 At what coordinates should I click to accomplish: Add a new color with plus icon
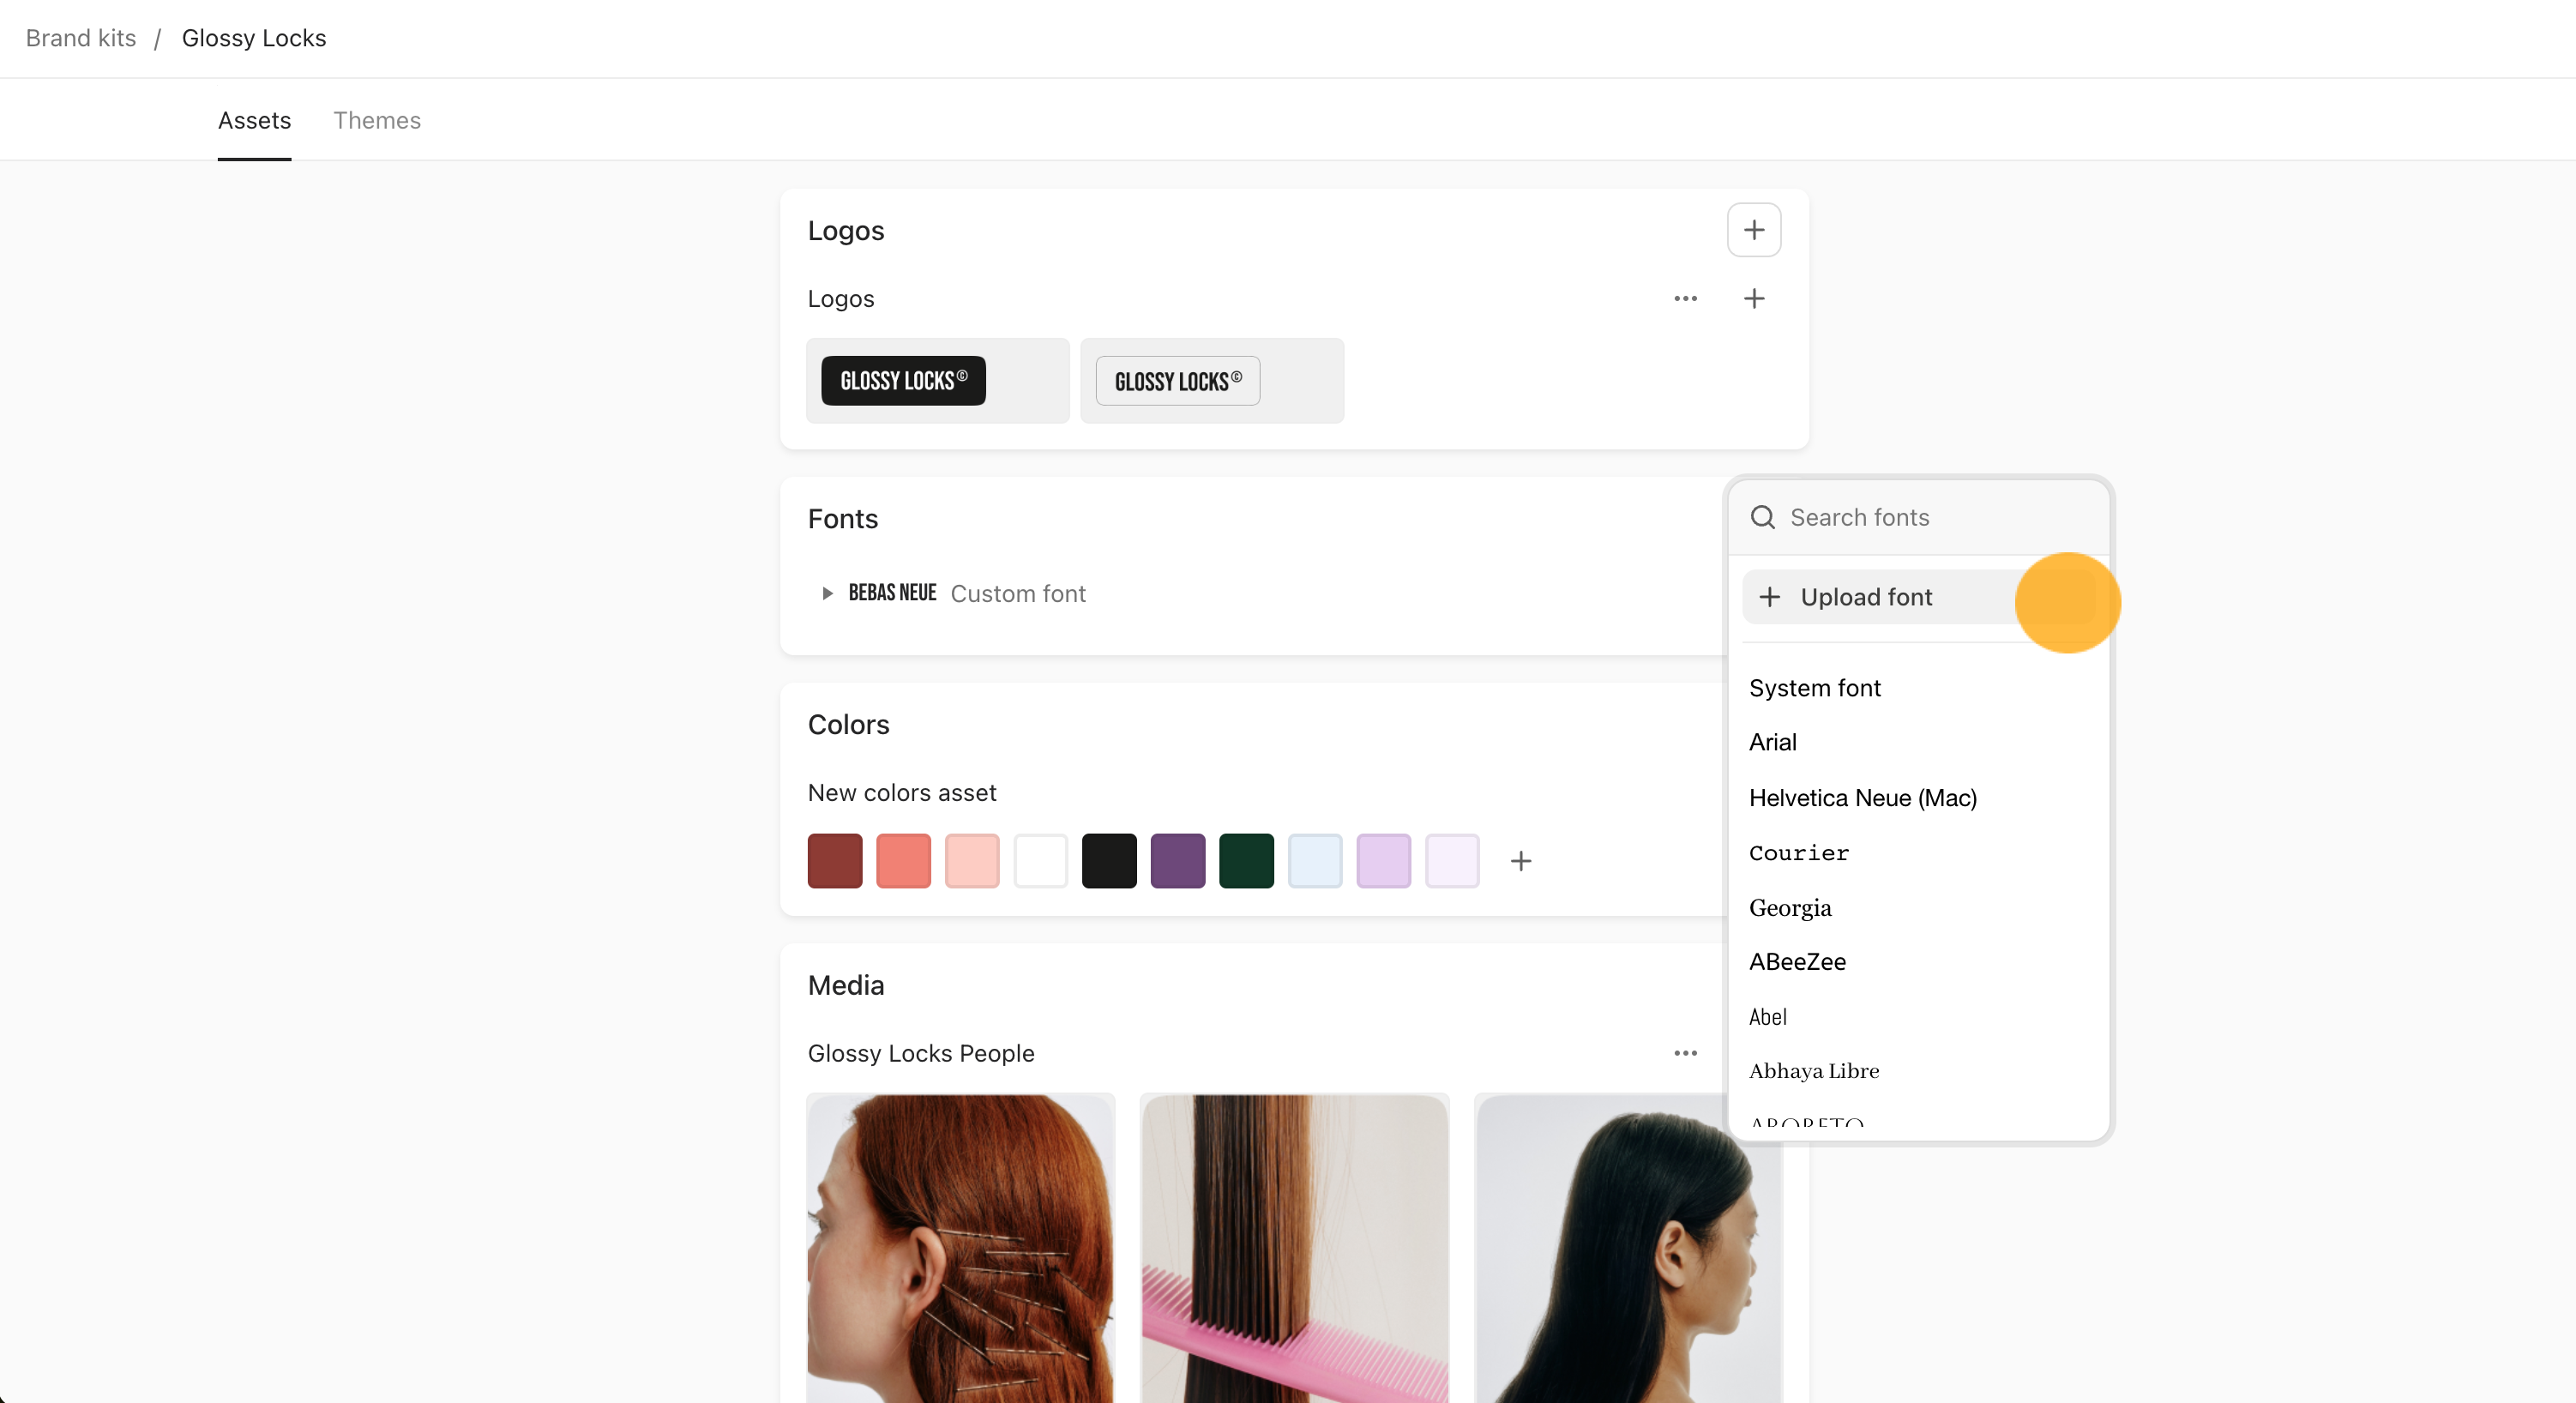[1520, 861]
